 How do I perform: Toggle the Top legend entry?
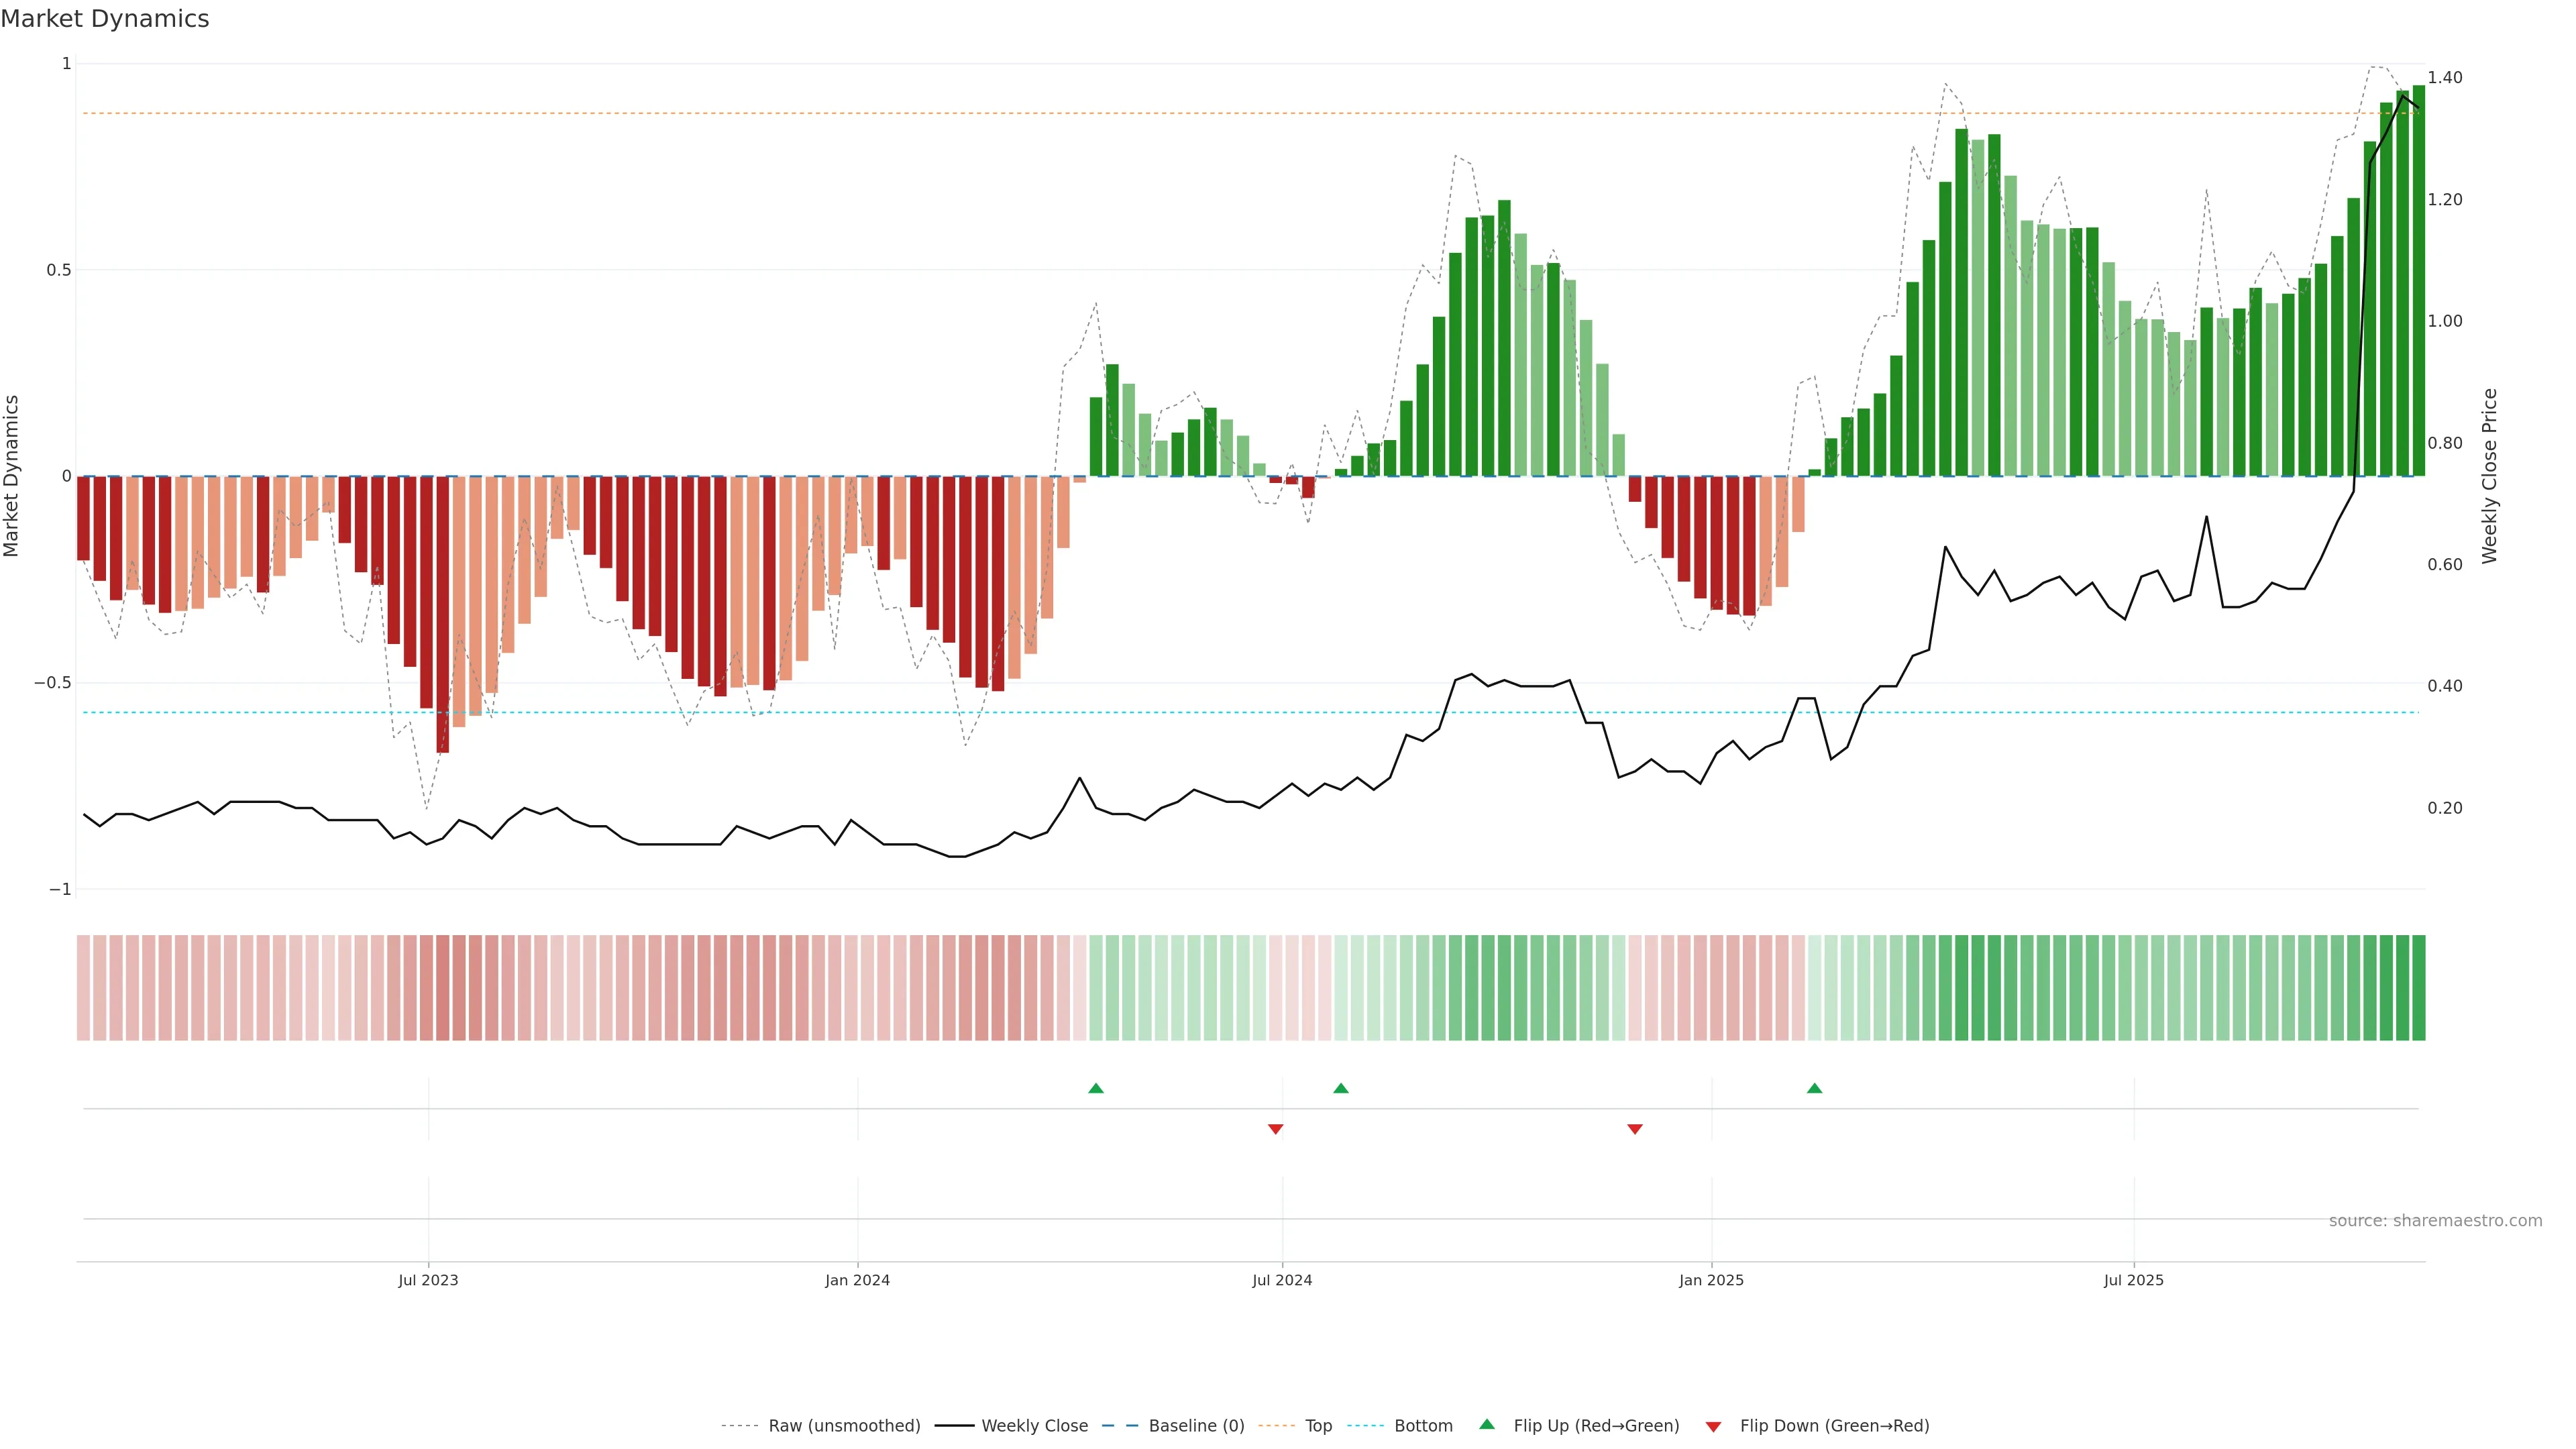click(1317, 1426)
